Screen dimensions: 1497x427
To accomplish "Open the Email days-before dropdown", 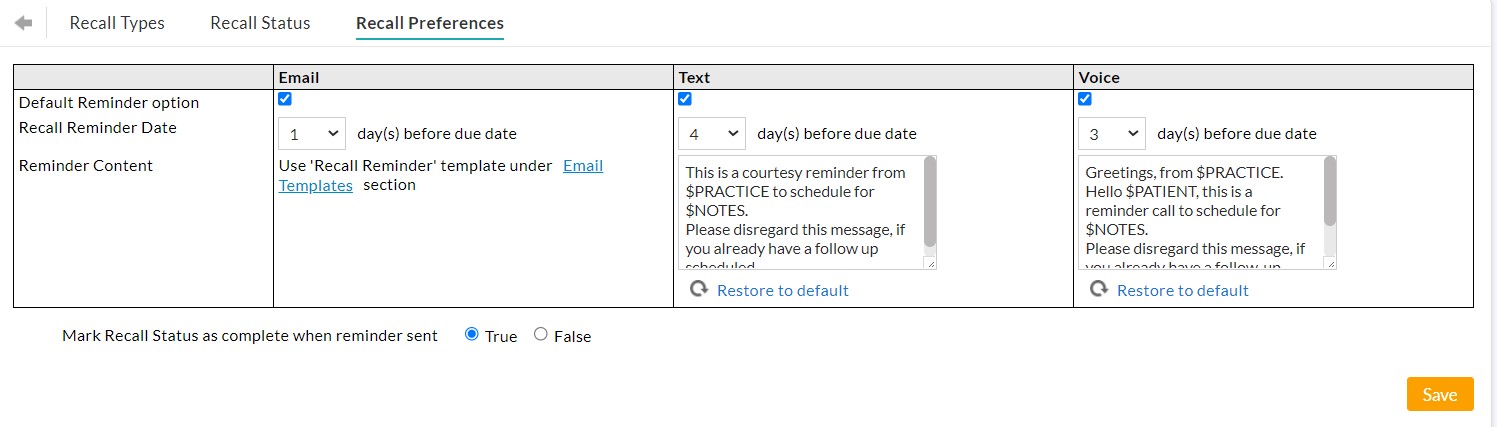I will 312,134.
